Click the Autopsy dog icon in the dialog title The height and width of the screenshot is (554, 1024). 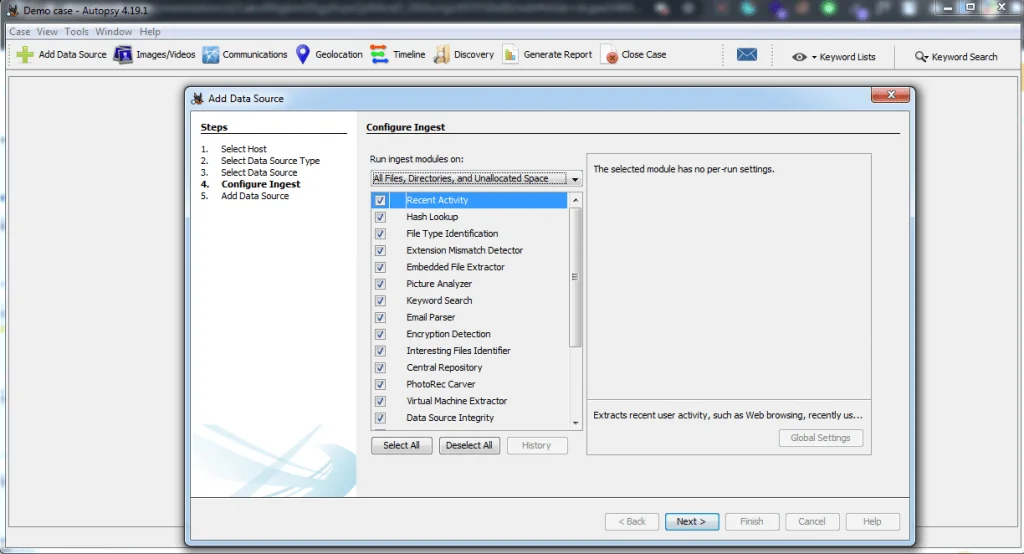pos(197,98)
